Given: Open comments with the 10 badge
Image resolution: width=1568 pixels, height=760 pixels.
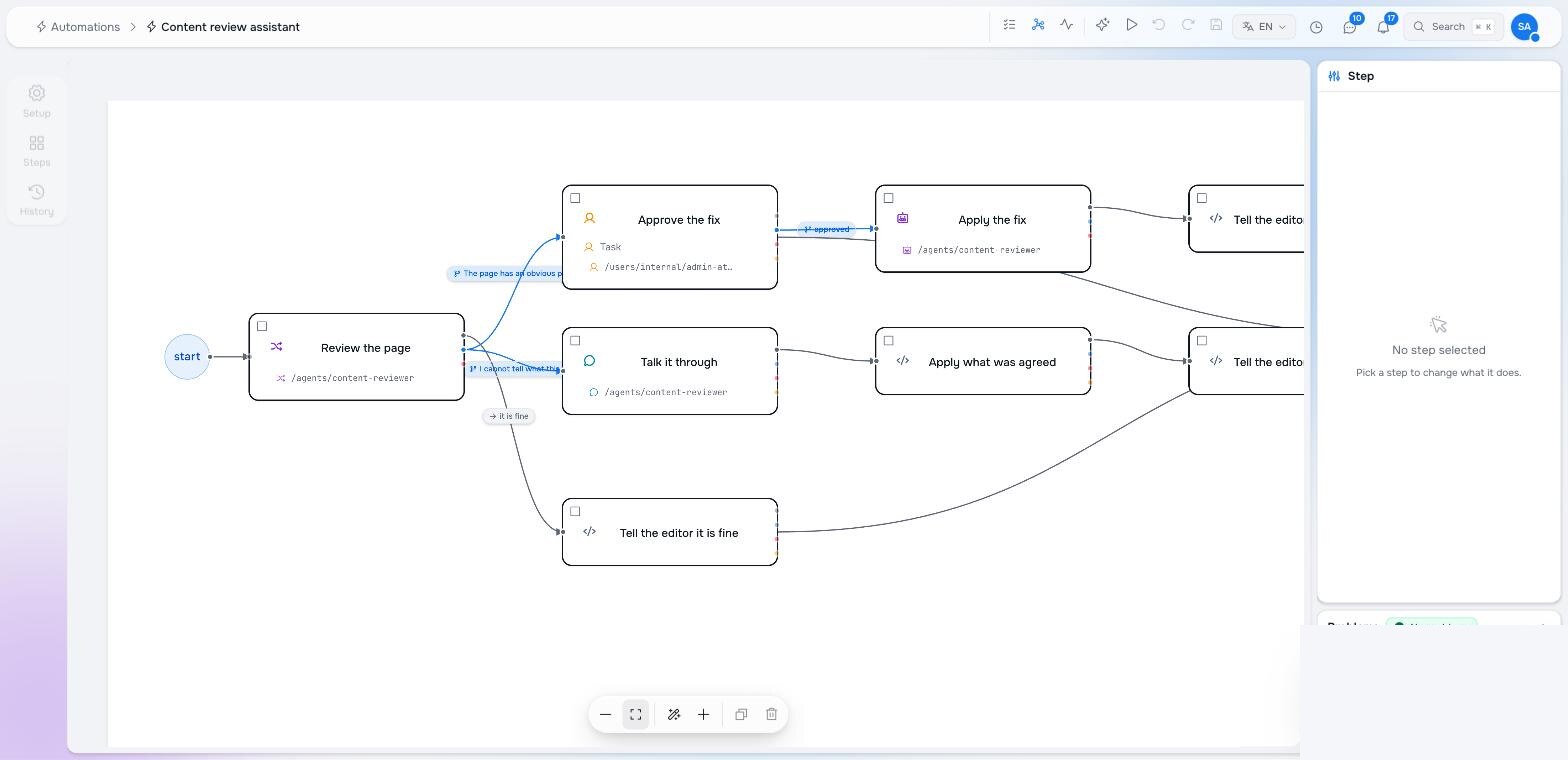Looking at the screenshot, I should point(1350,27).
